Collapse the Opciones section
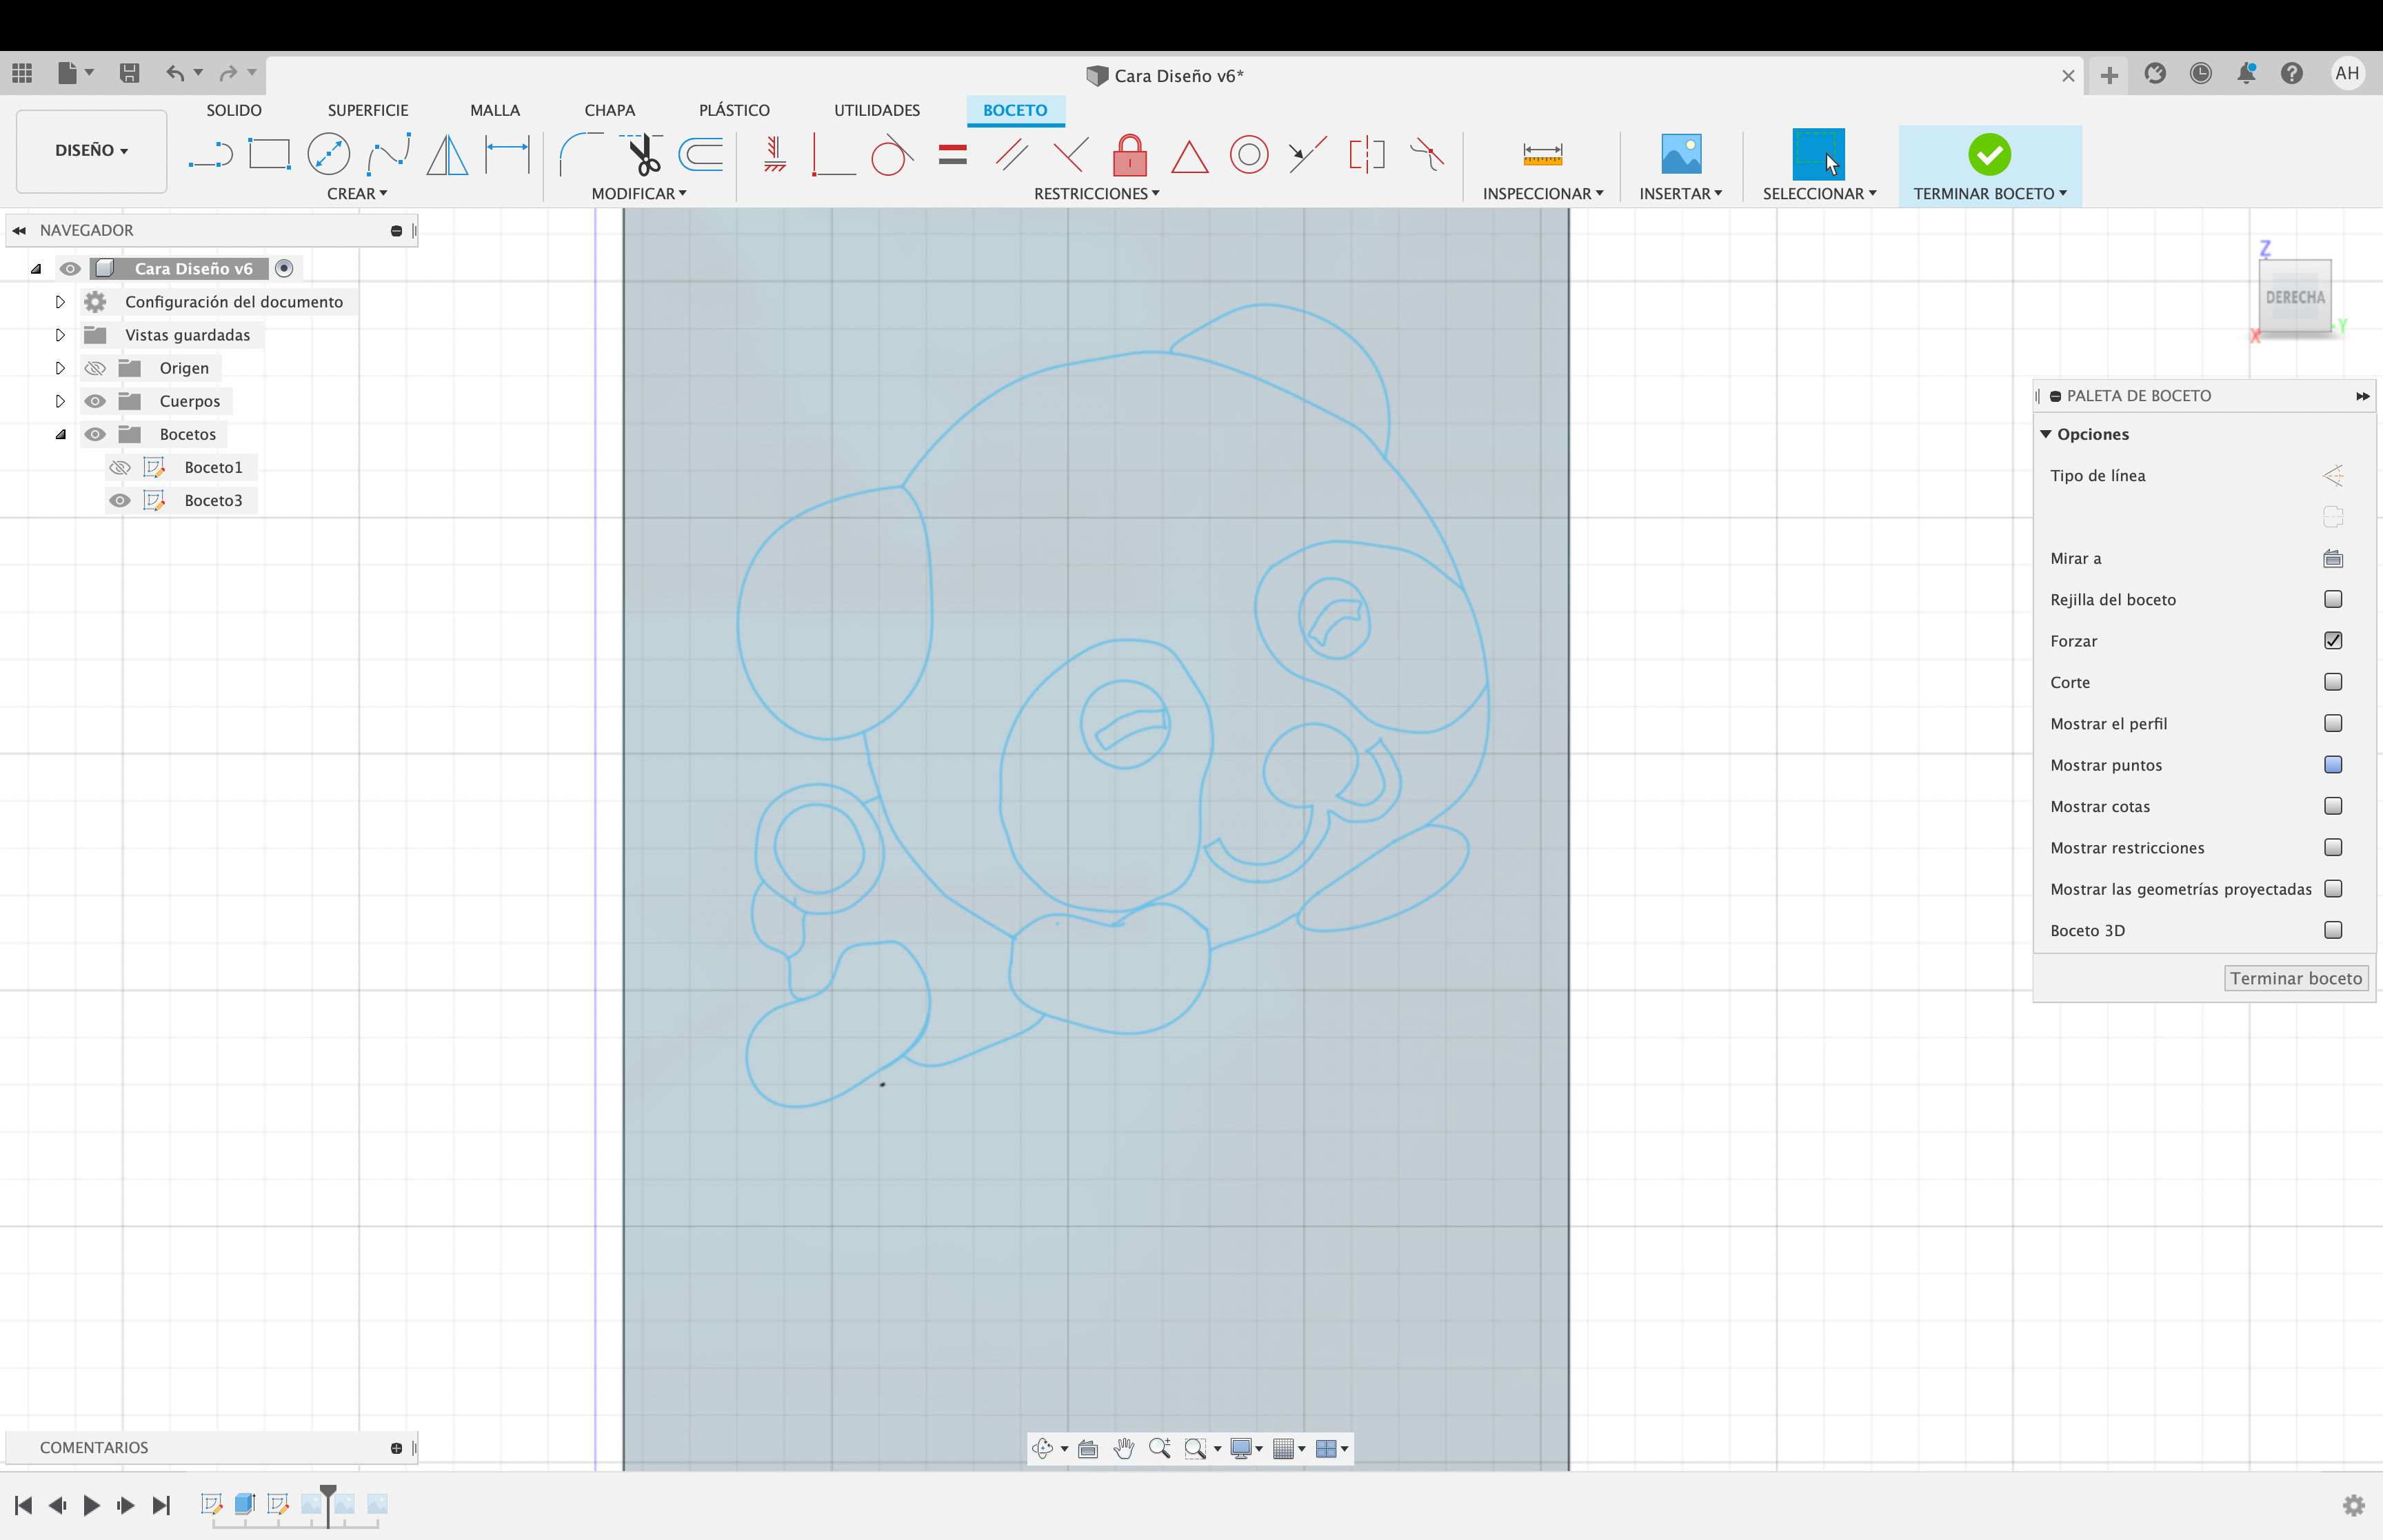2383x1540 pixels. pos(2046,434)
